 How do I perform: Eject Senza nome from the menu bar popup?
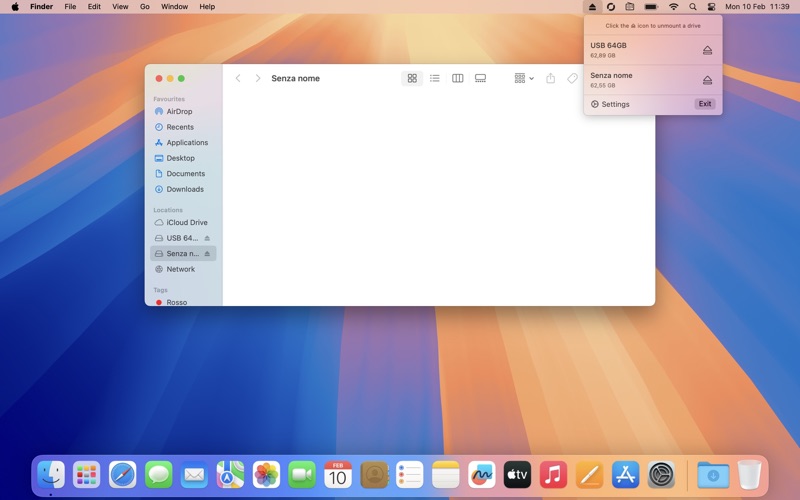[707, 80]
